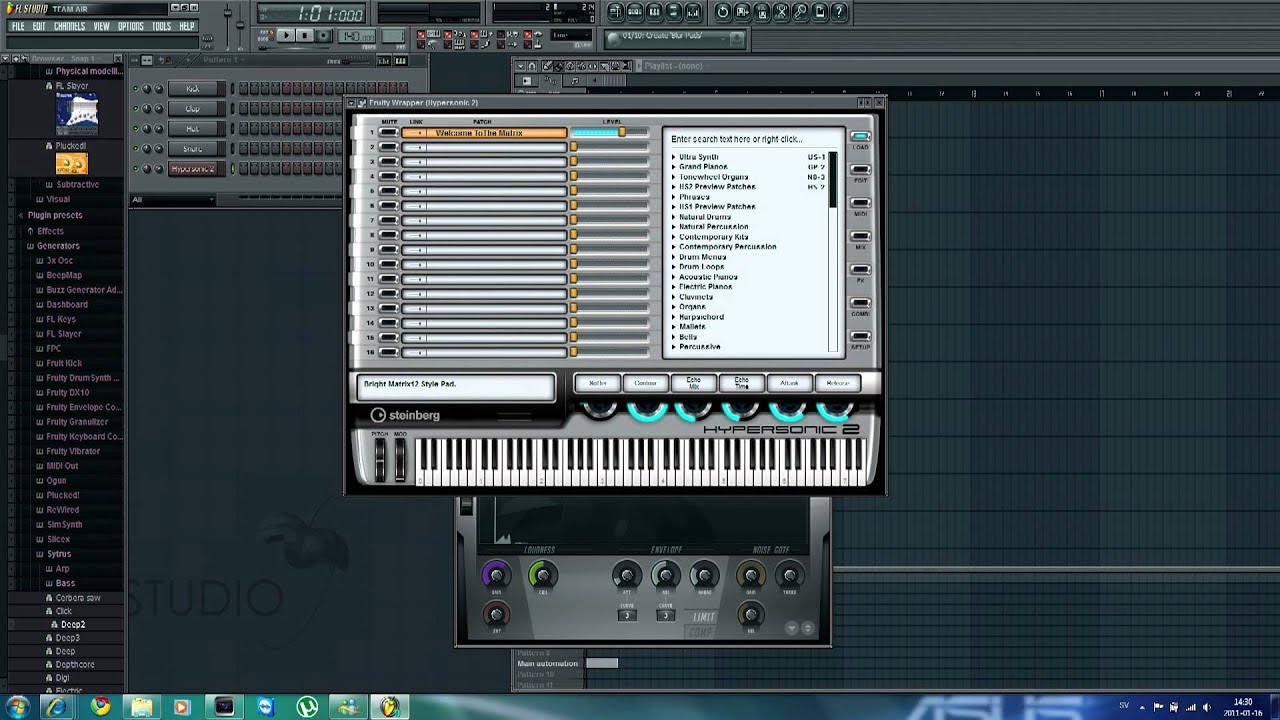Open the Hypersonic FX page
The height and width of the screenshot is (720, 1280).
pos(860,270)
